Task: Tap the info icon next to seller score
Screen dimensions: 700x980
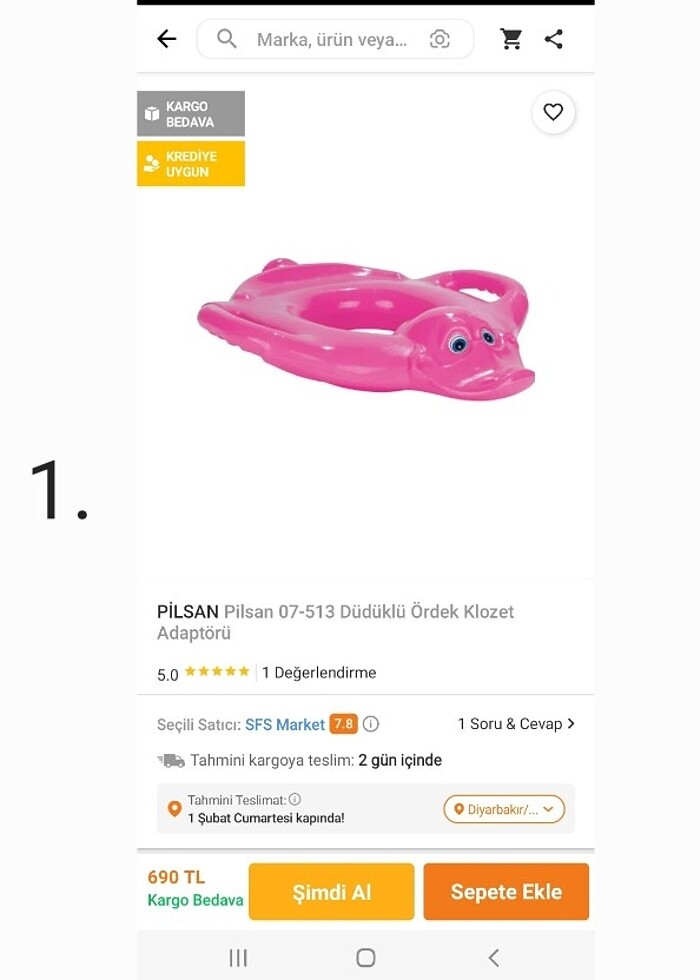Action: pos(371,724)
